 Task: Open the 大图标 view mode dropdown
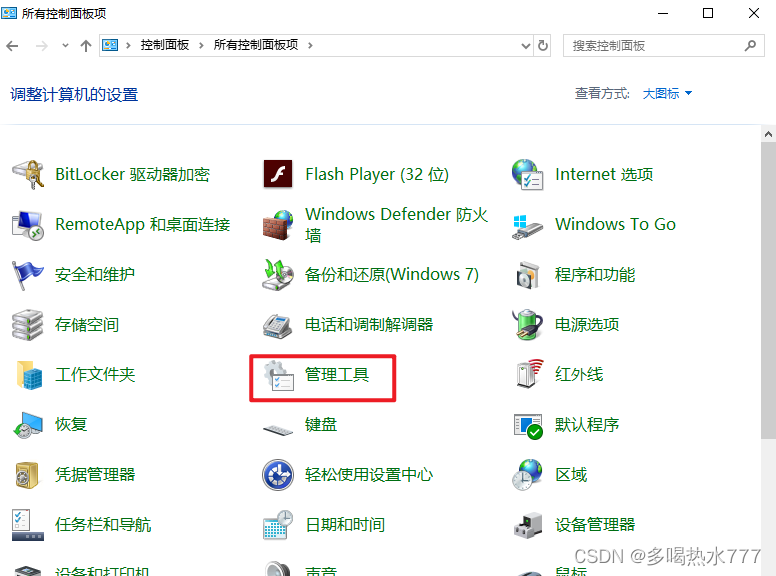667,94
